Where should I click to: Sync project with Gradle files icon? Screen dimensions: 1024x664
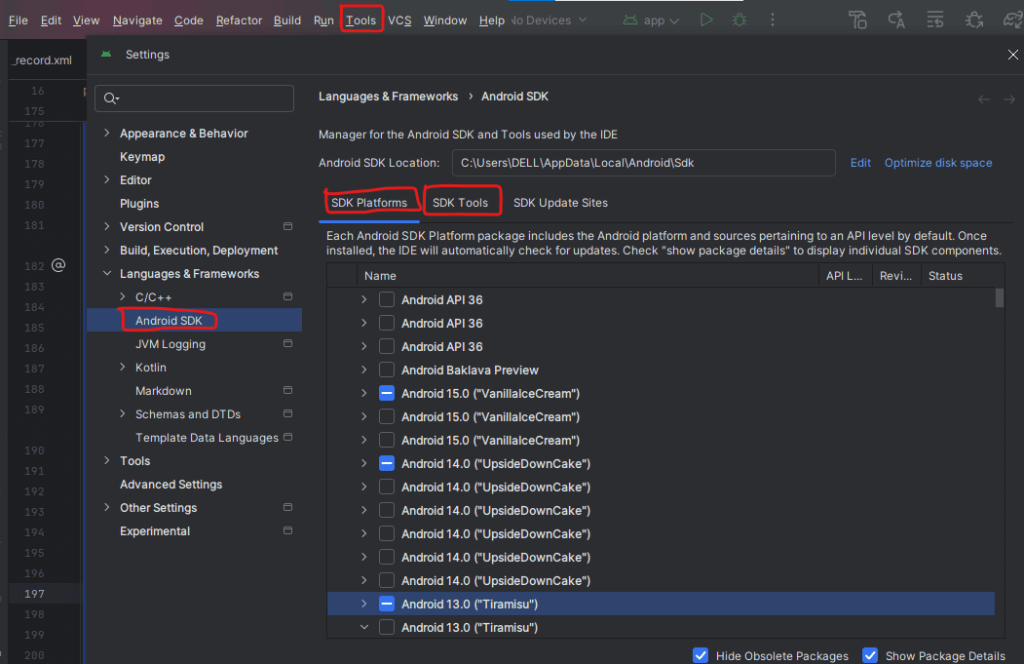point(1010,20)
